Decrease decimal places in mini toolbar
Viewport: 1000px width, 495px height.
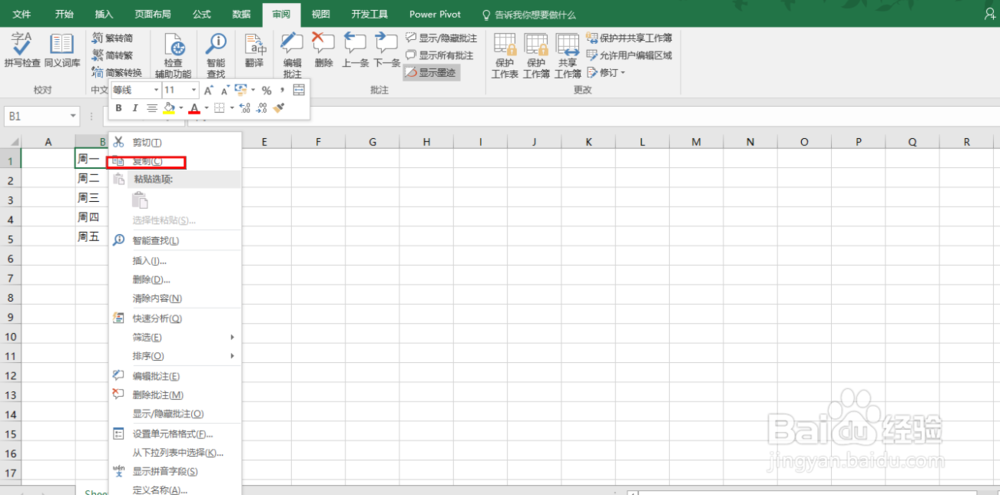pyautogui.click(x=261, y=108)
